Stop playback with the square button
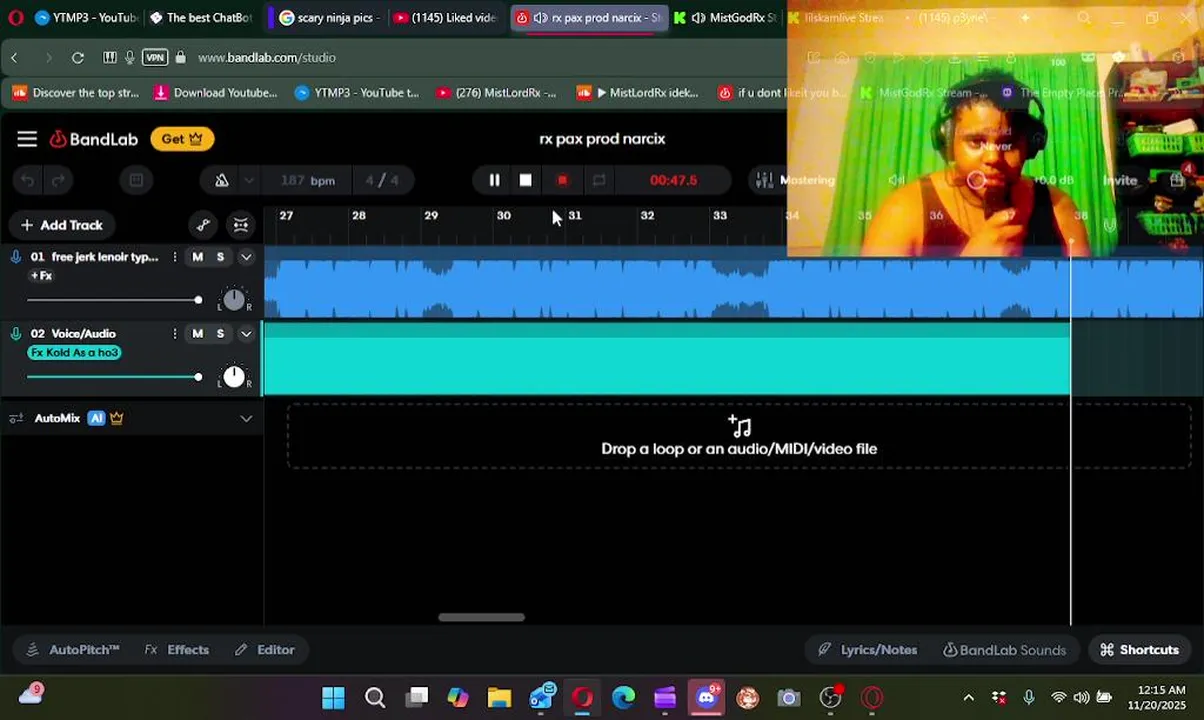 tap(526, 180)
